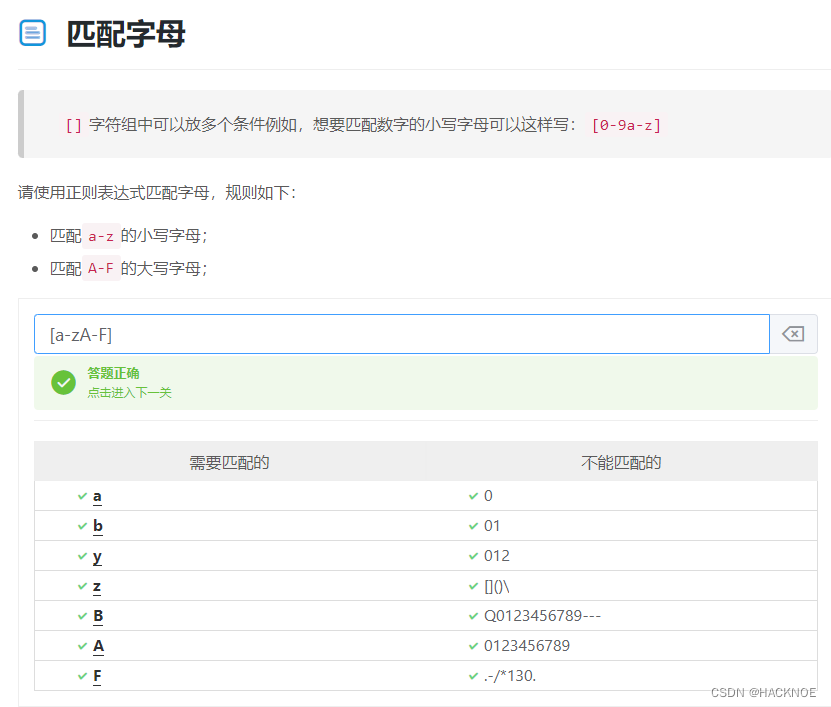Click the '0' cell in the non-match column
Viewport: 831px width, 707px height.
click(x=621, y=496)
